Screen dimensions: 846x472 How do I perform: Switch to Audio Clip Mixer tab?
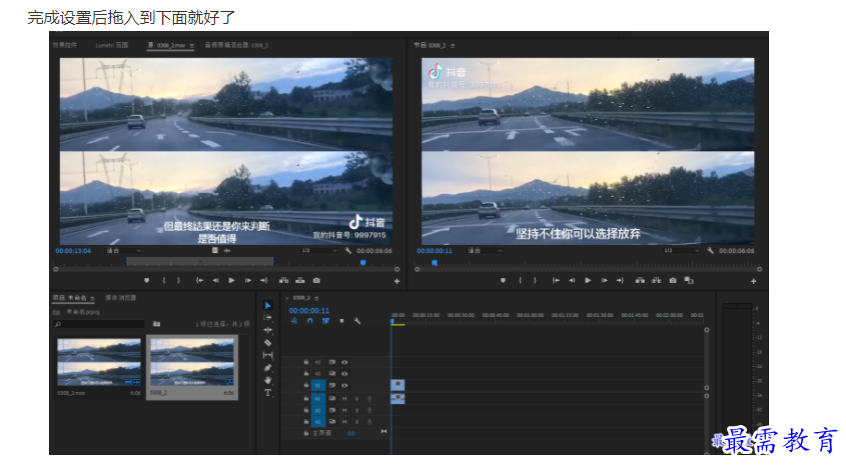236,45
